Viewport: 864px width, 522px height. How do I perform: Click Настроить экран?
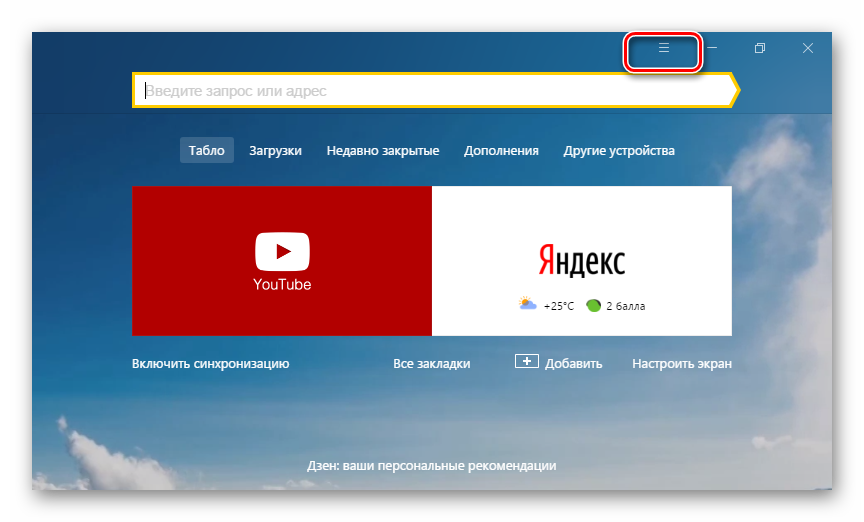(682, 364)
